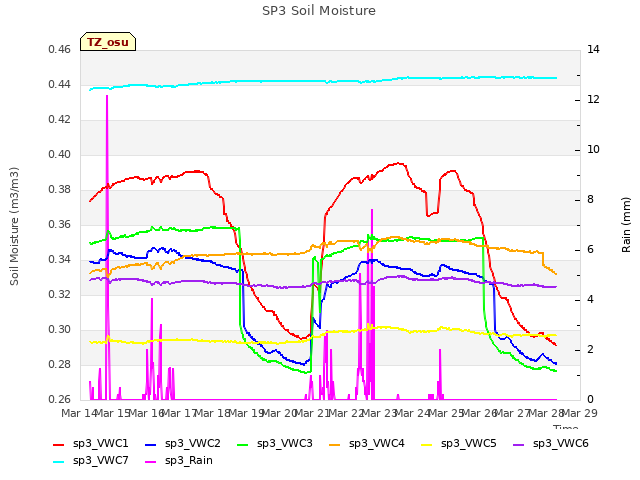
Task: Click the 0.30 left axis tick label
Action: click(x=59, y=329)
